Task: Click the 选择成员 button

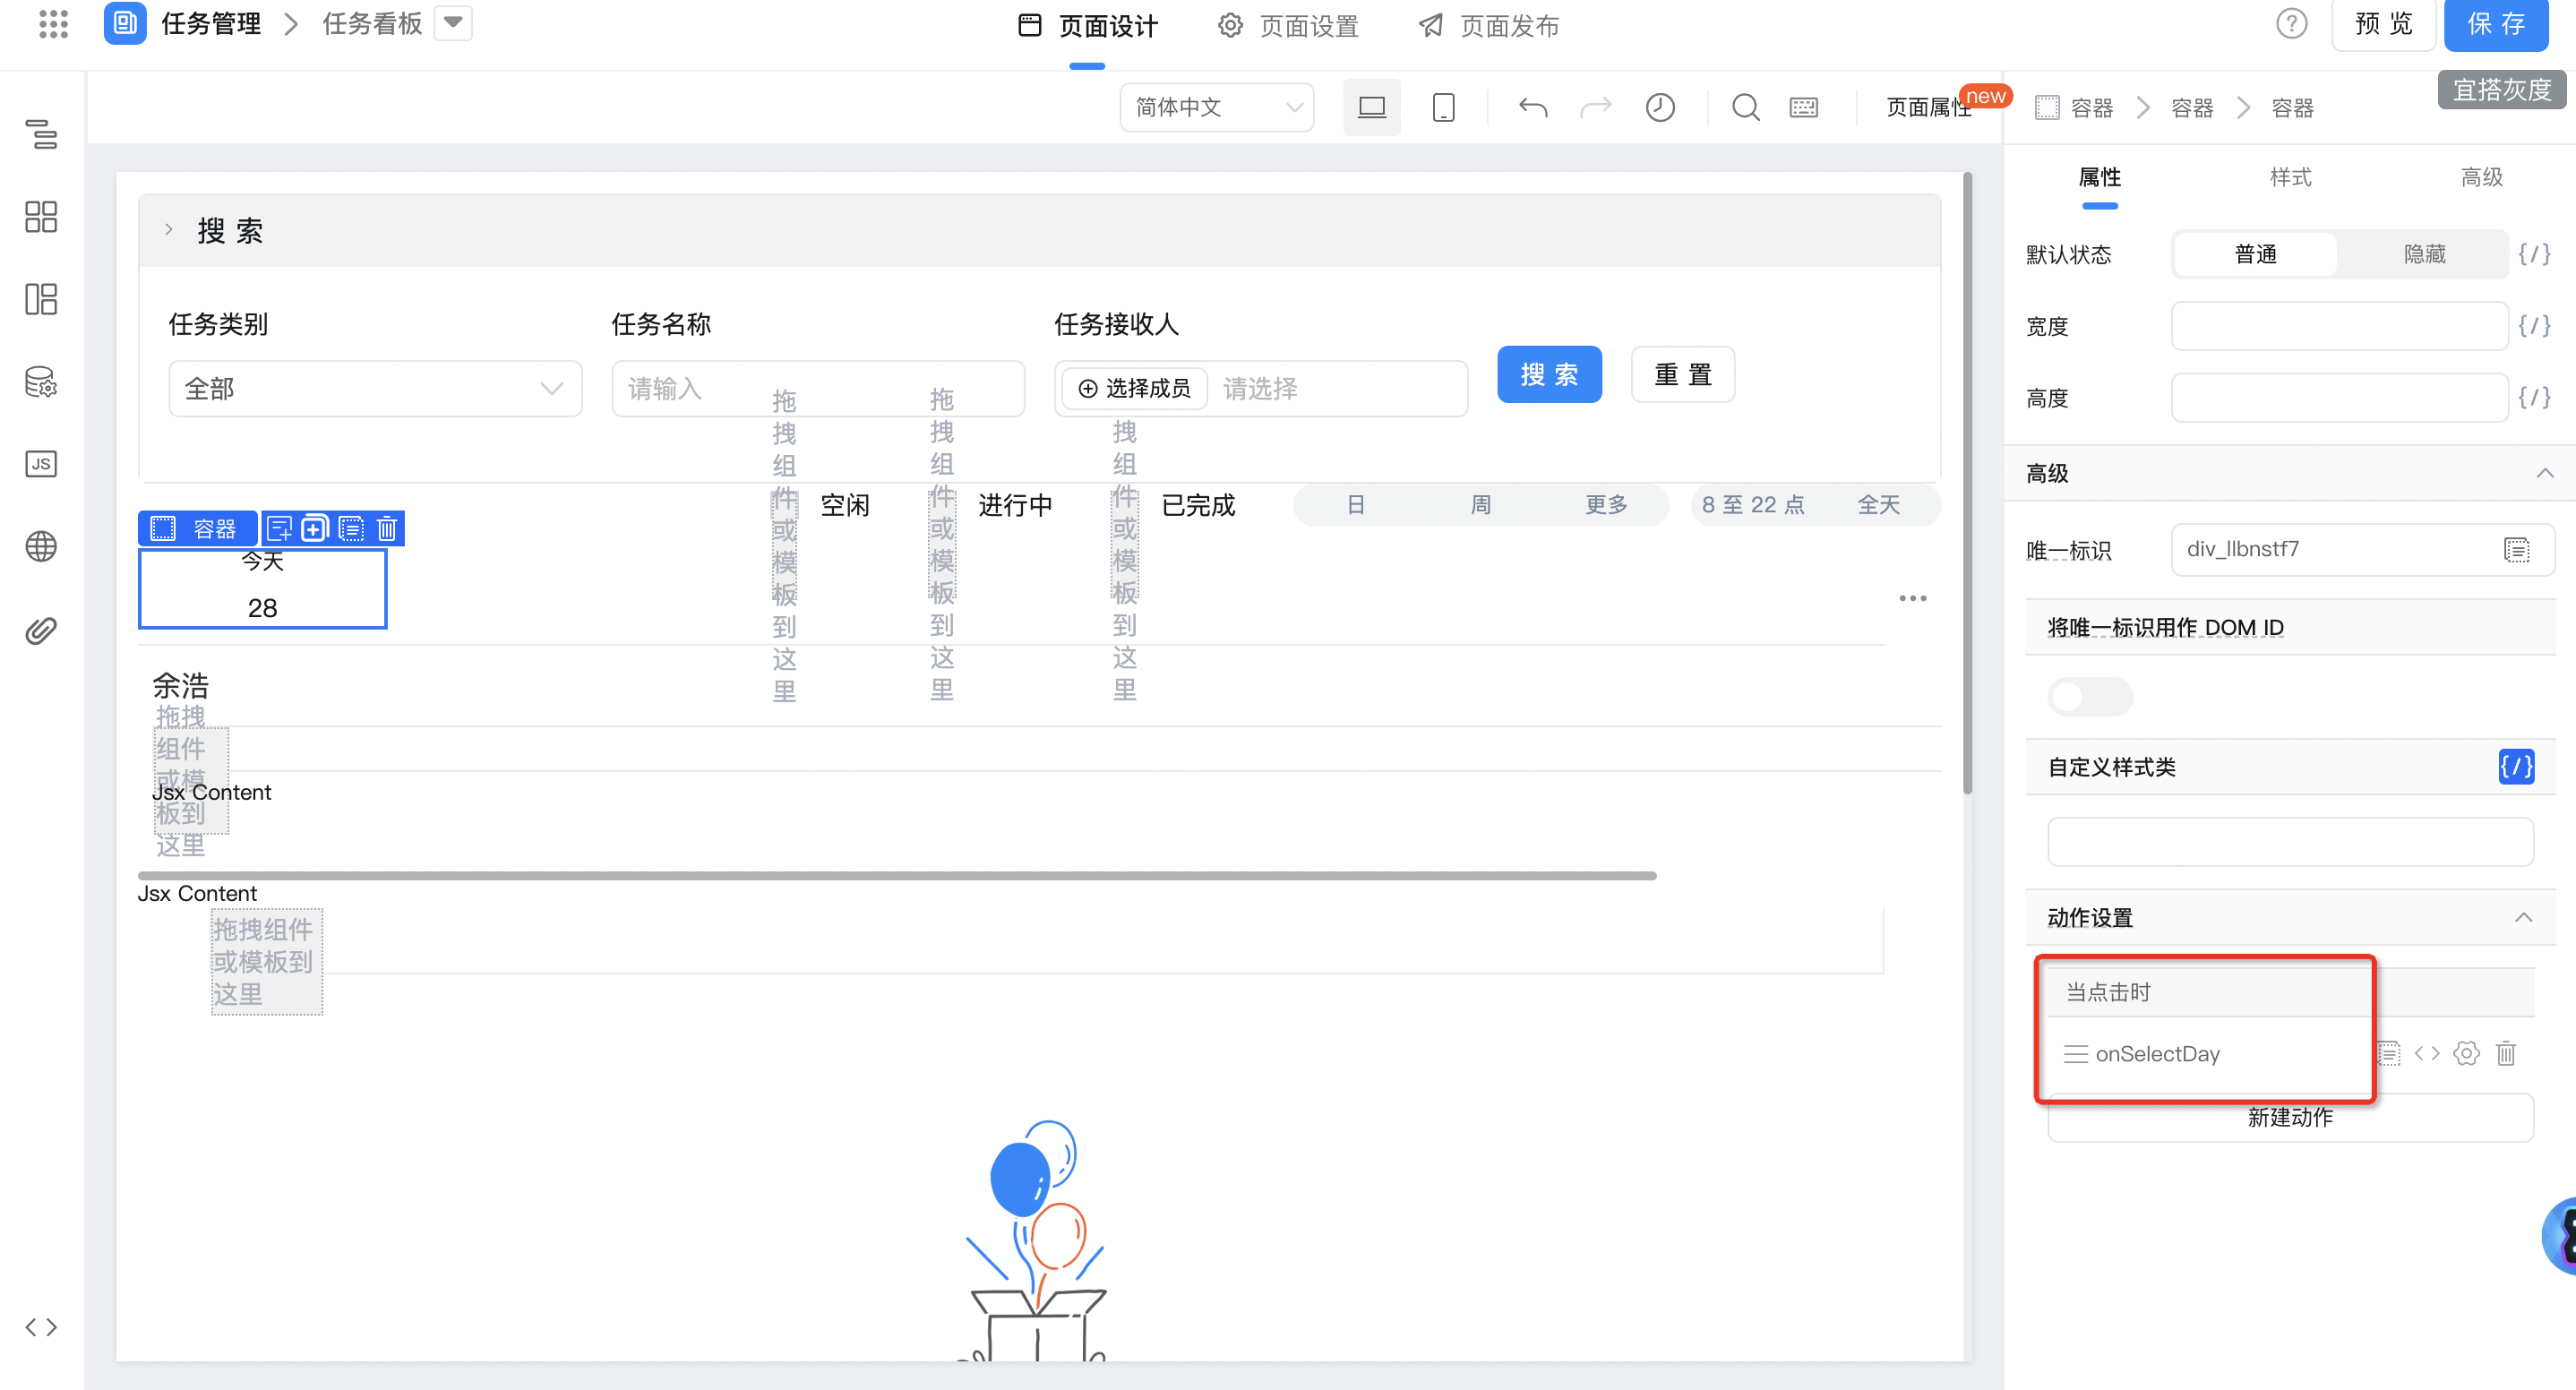Action: [1134, 388]
